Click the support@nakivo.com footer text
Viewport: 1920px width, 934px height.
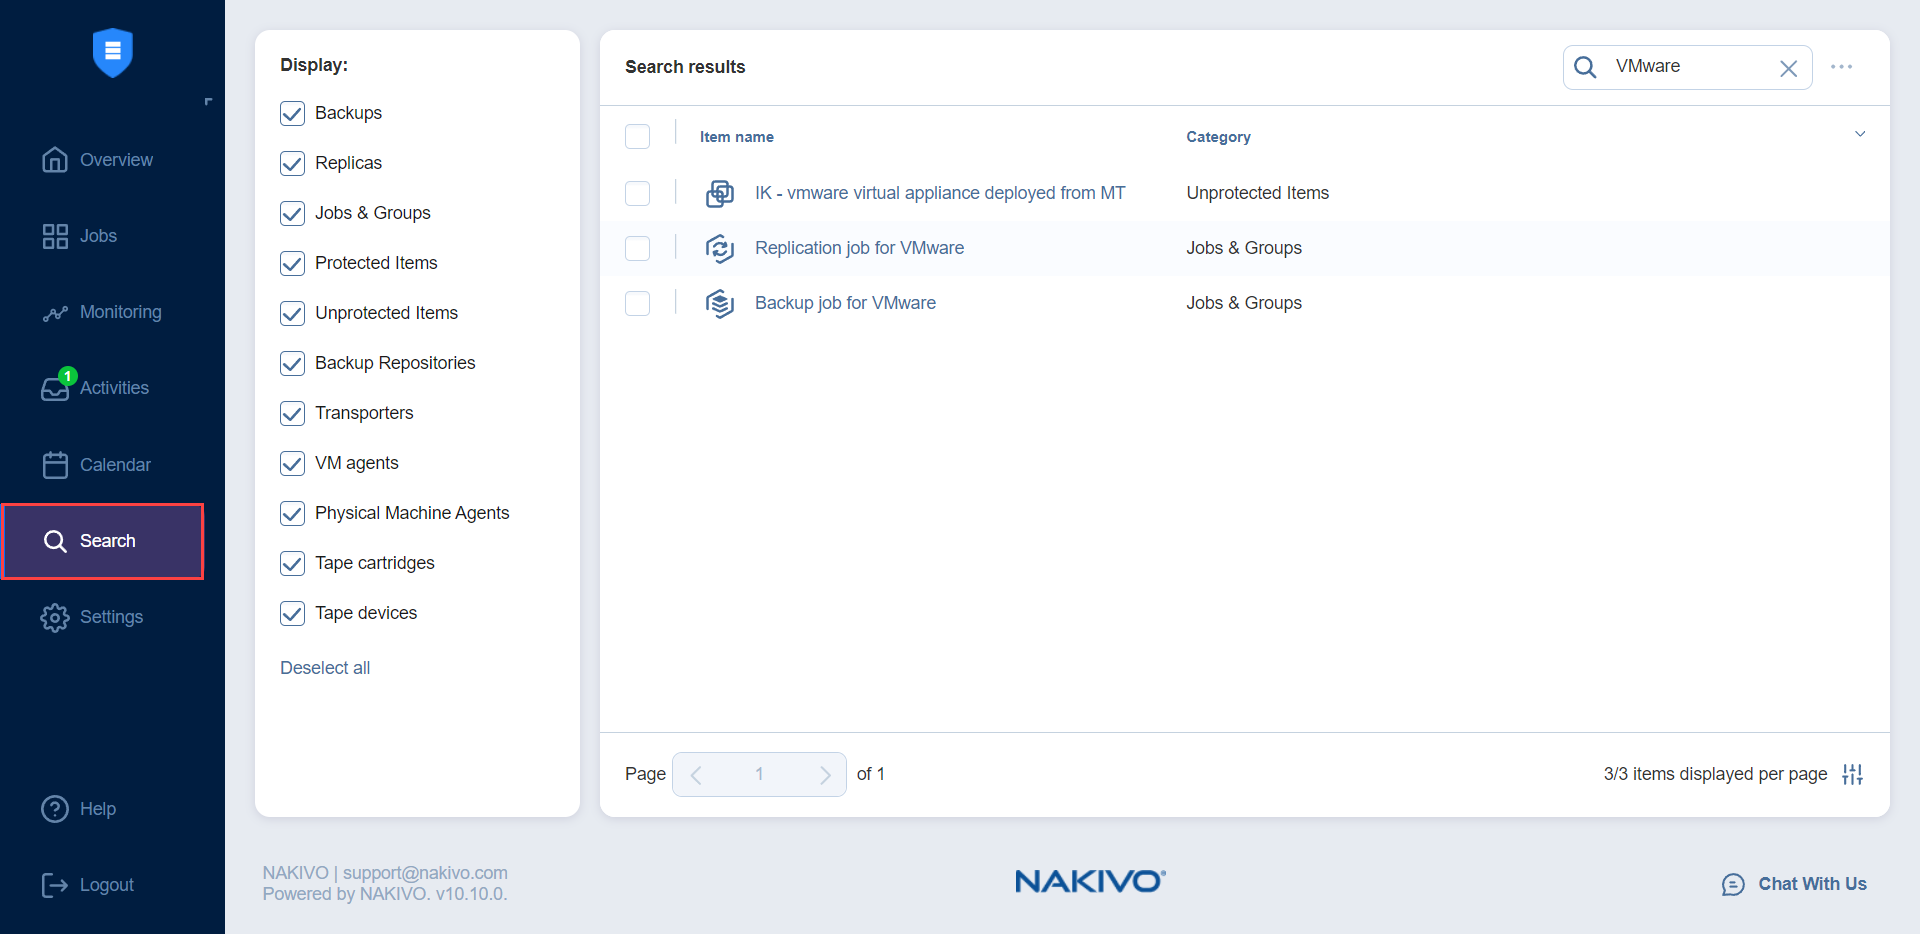pos(425,873)
